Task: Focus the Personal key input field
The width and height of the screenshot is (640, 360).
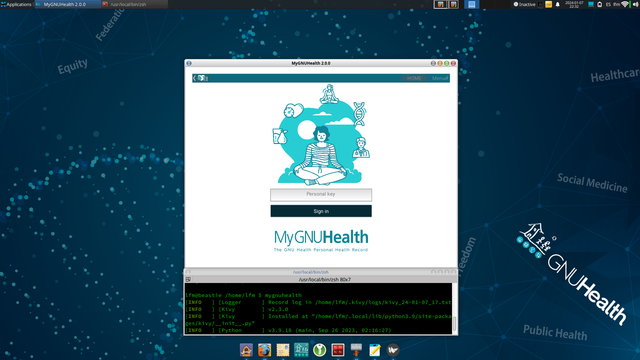Action: (x=321, y=195)
